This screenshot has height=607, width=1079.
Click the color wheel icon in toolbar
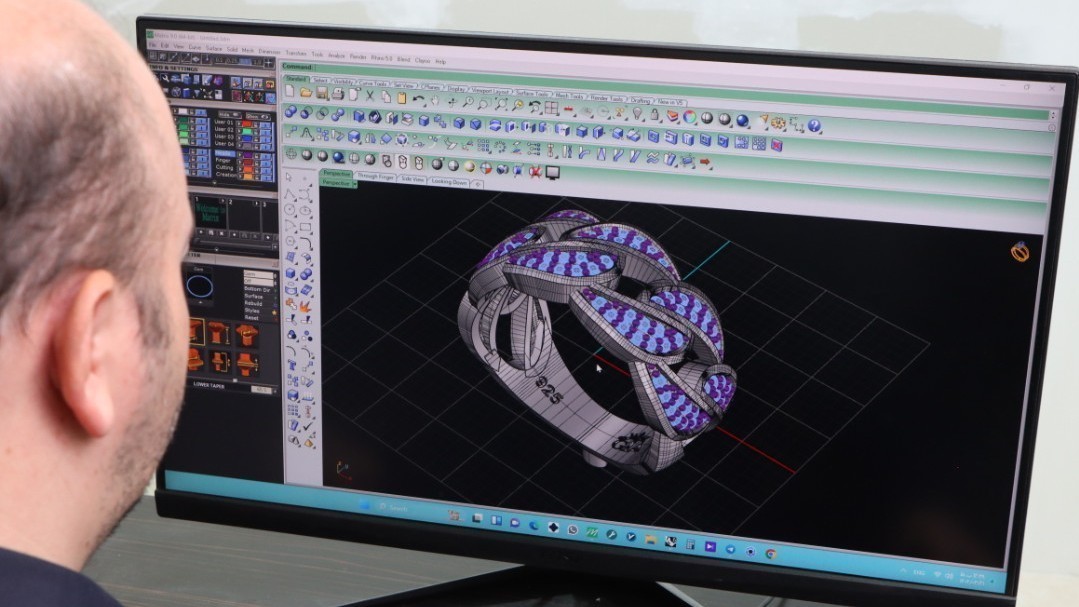(x=688, y=118)
